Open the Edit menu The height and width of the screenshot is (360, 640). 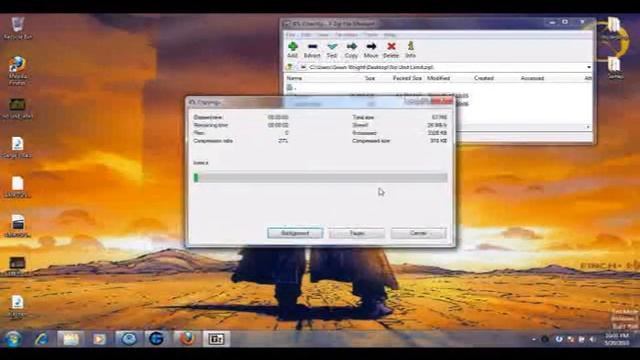[306, 35]
